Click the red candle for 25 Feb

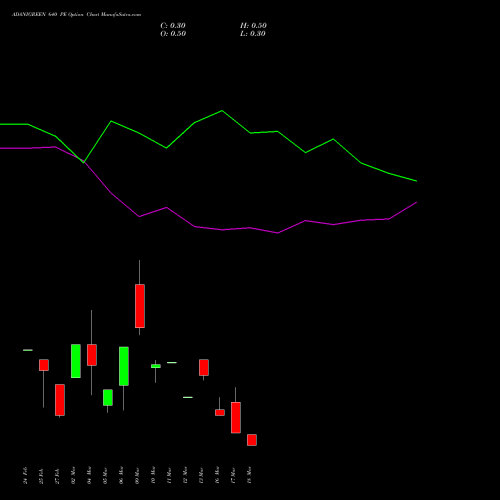point(44,365)
